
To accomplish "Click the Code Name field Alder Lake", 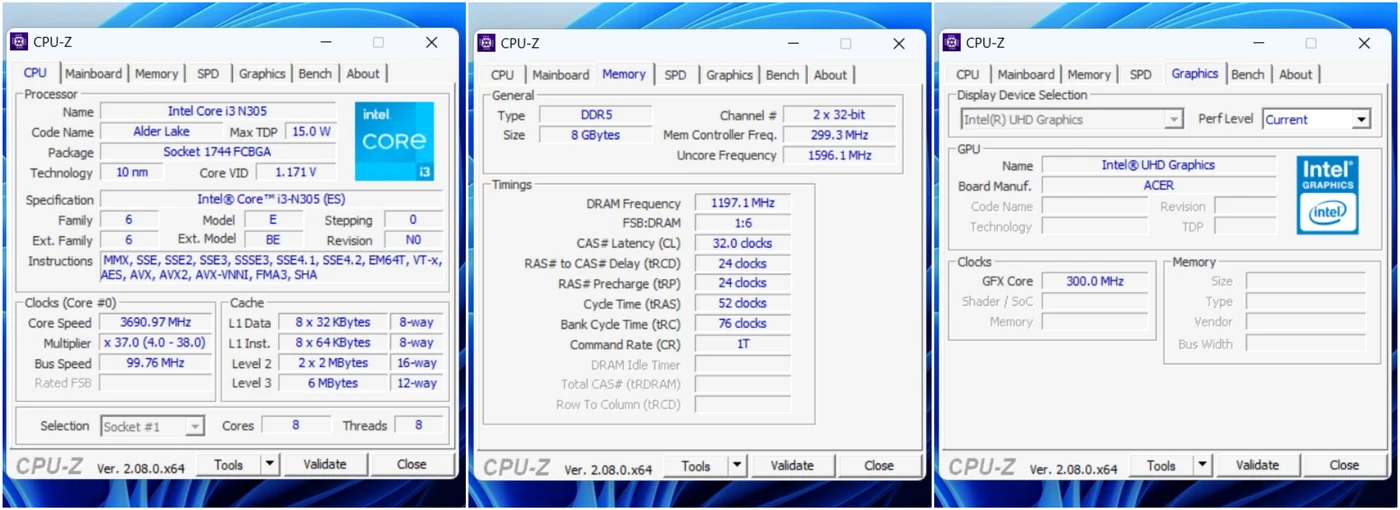I will (161, 131).
